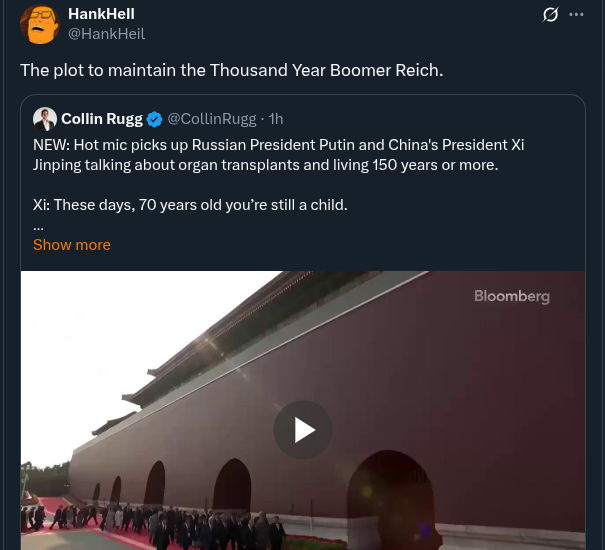605x550 pixels.
Task: Open quoted tweet text about hot mic
Action: (278, 155)
